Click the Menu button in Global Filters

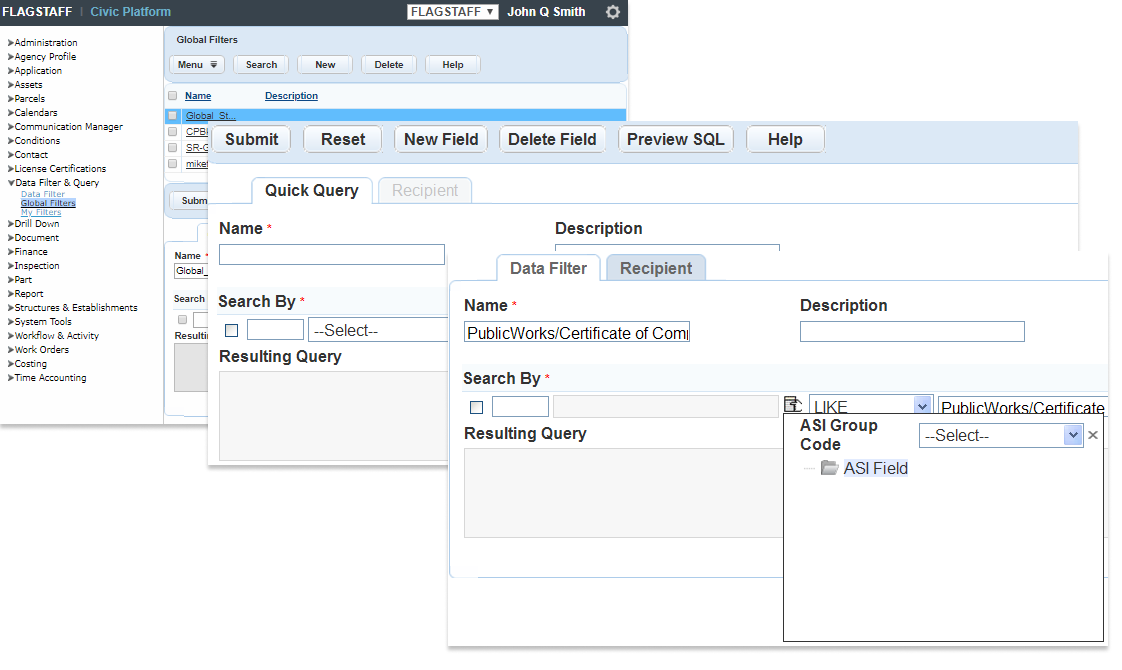tap(197, 65)
